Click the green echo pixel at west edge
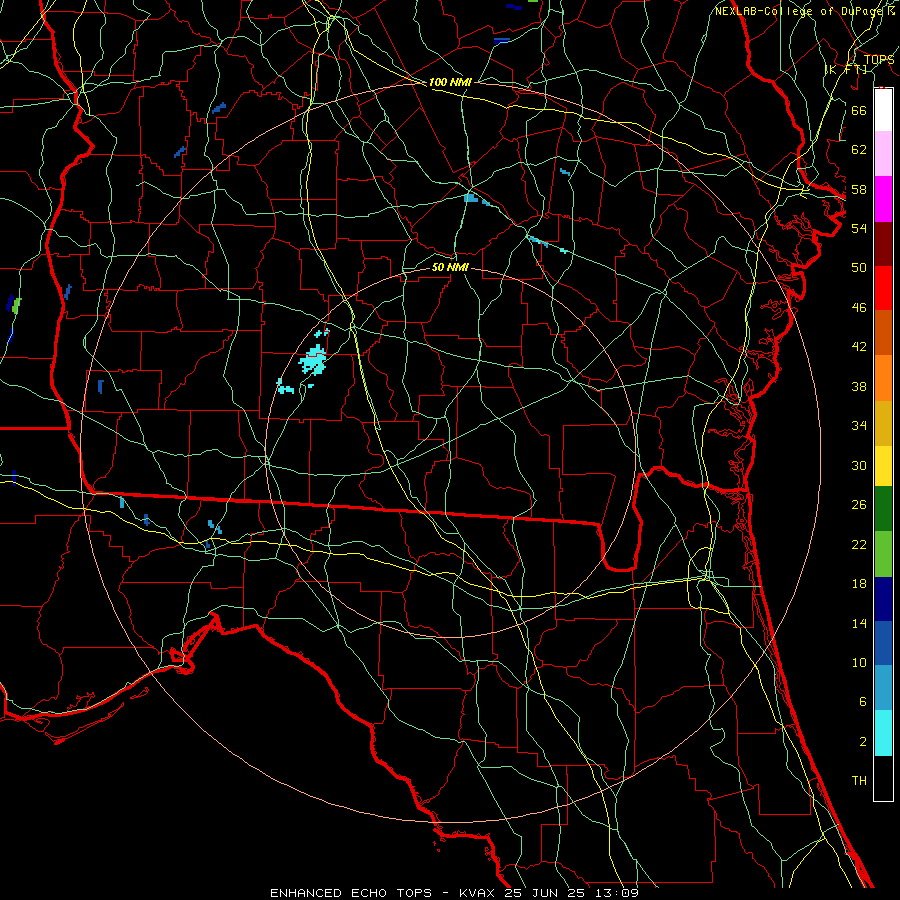 tap(16, 305)
